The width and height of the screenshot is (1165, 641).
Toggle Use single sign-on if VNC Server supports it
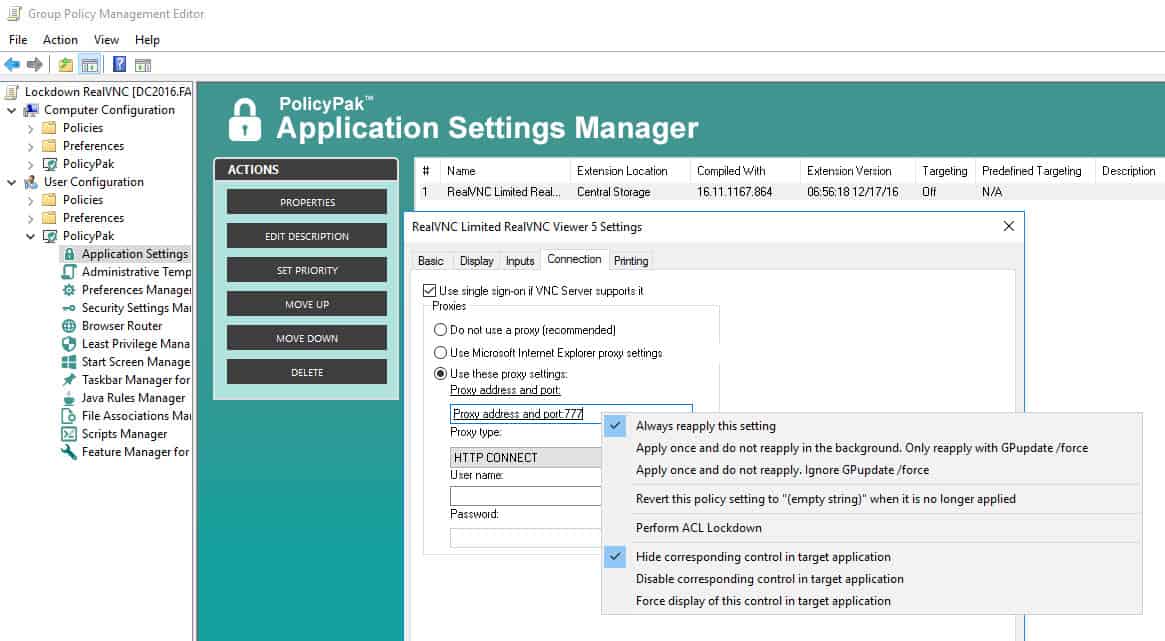coord(429,290)
